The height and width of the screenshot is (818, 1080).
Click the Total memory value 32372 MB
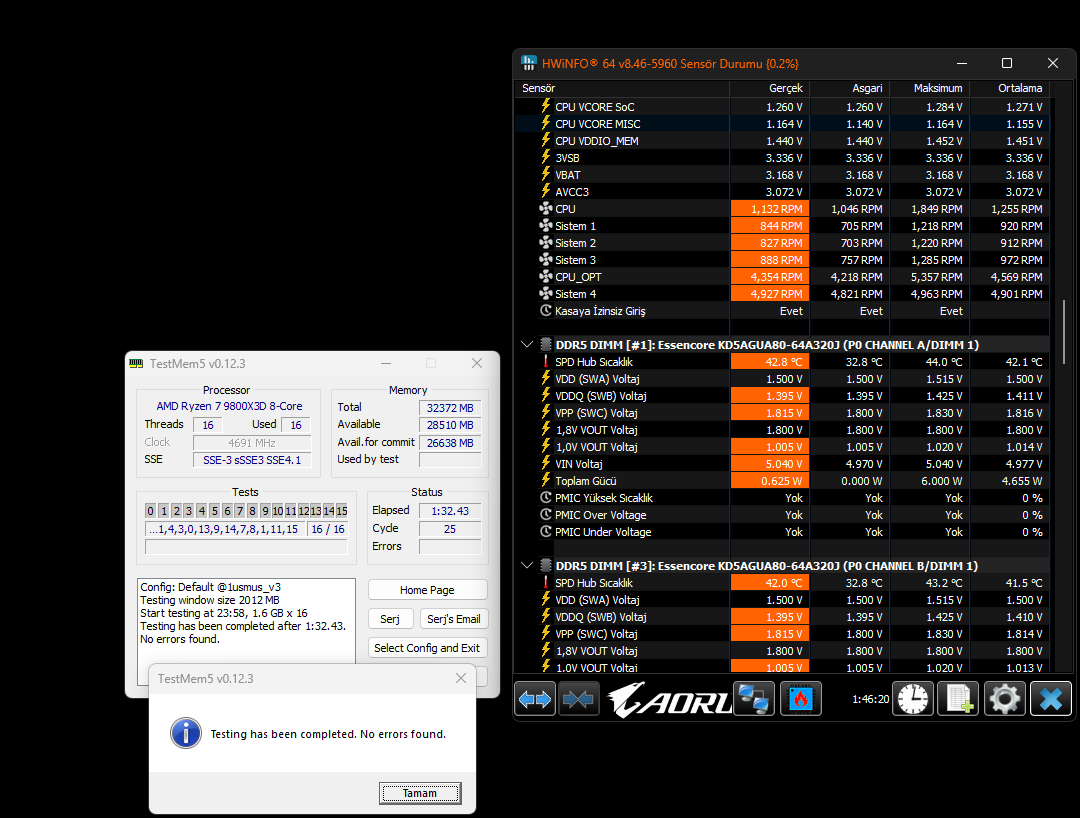[450, 408]
